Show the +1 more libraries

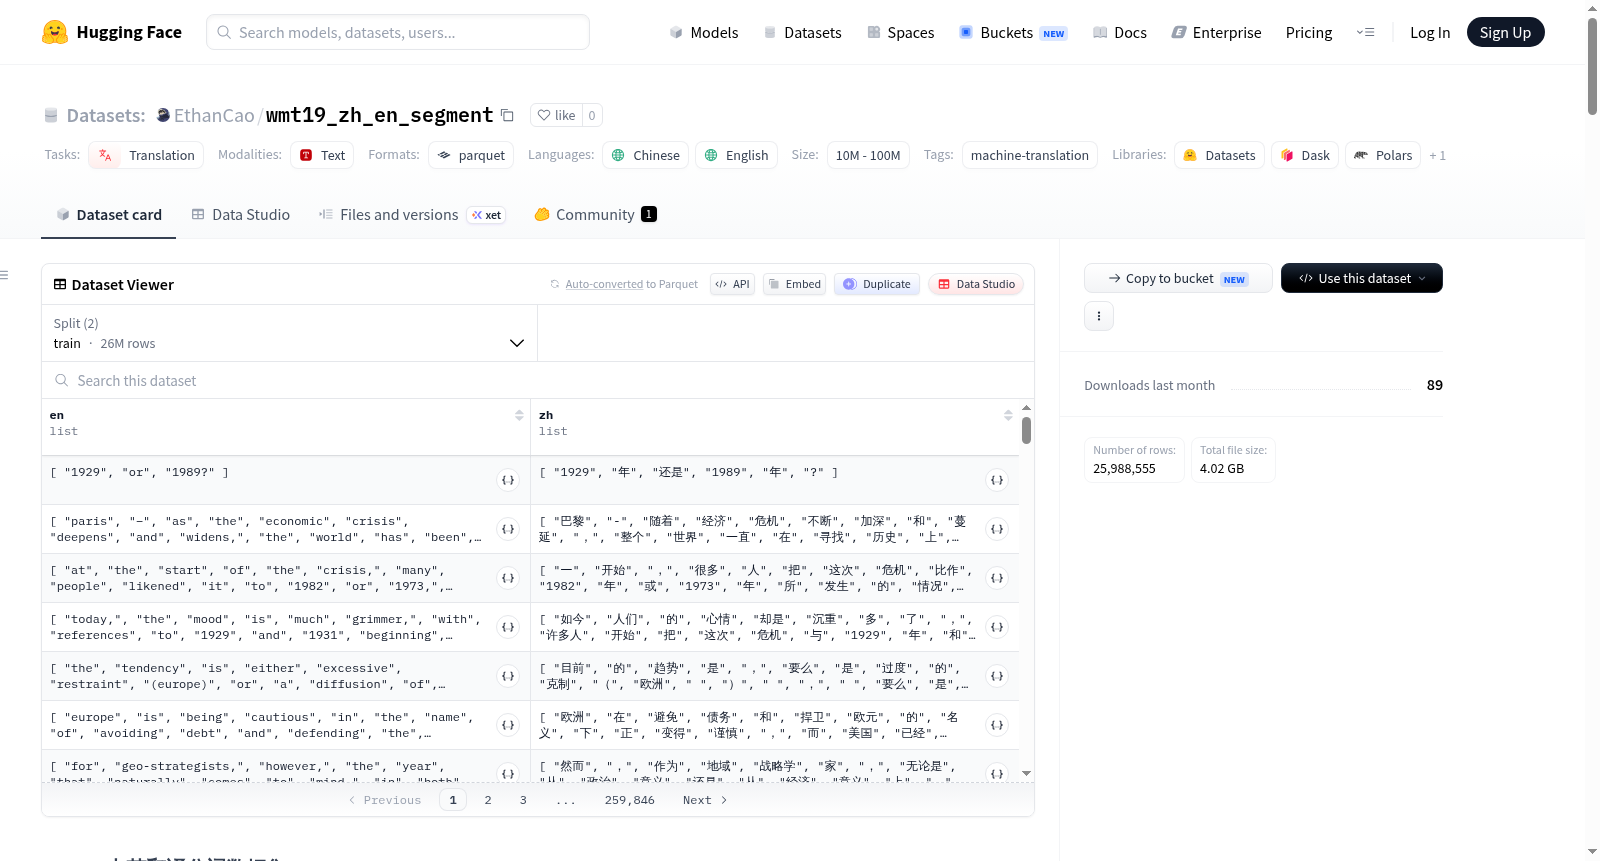[x=1437, y=155]
